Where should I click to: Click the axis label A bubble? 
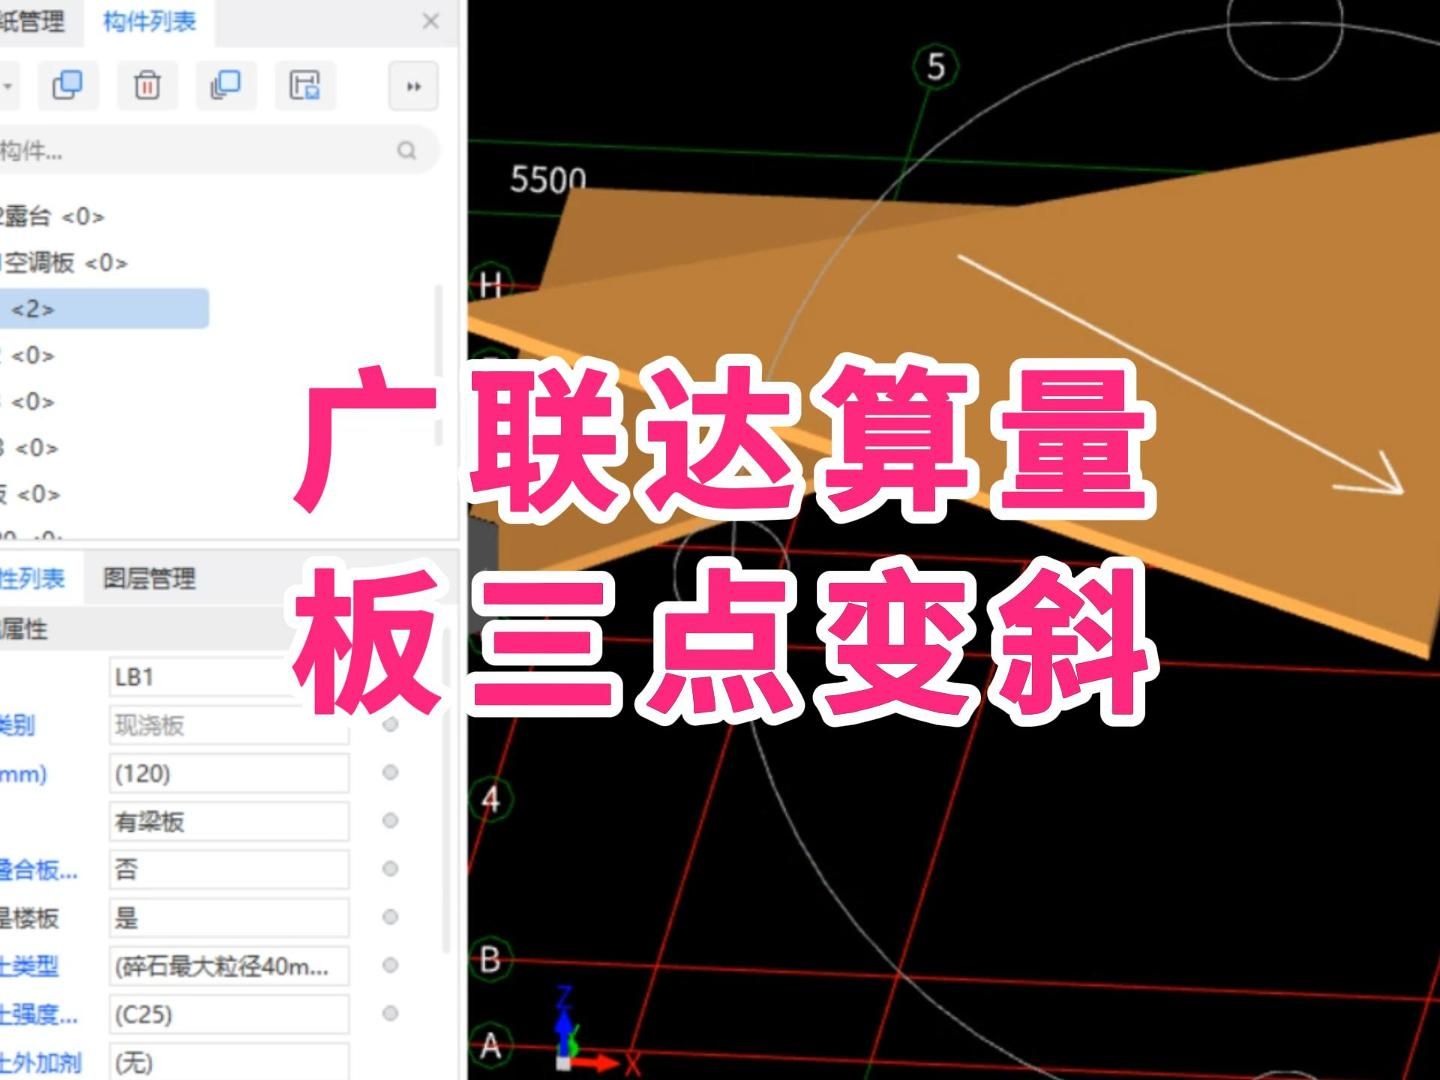490,1046
